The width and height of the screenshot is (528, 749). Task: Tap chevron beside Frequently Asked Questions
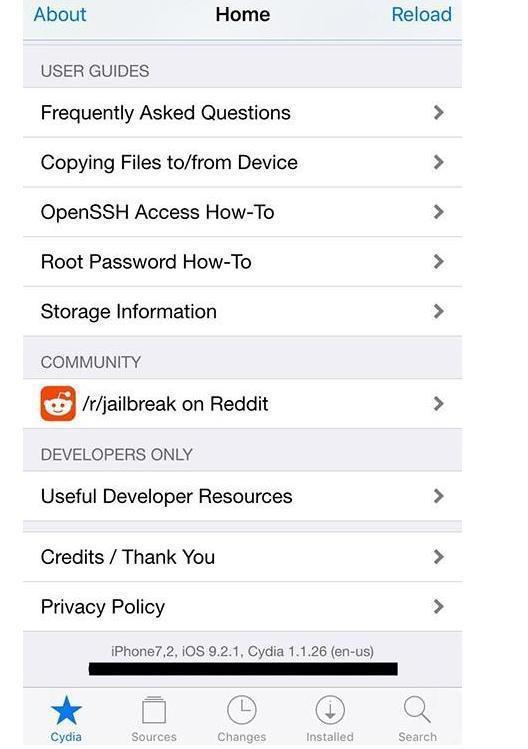tap(439, 113)
